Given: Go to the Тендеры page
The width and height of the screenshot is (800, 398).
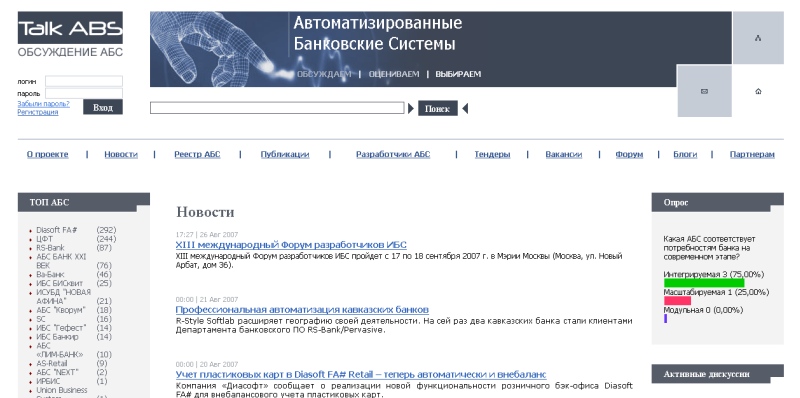Looking at the screenshot, I should tap(492, 155).
